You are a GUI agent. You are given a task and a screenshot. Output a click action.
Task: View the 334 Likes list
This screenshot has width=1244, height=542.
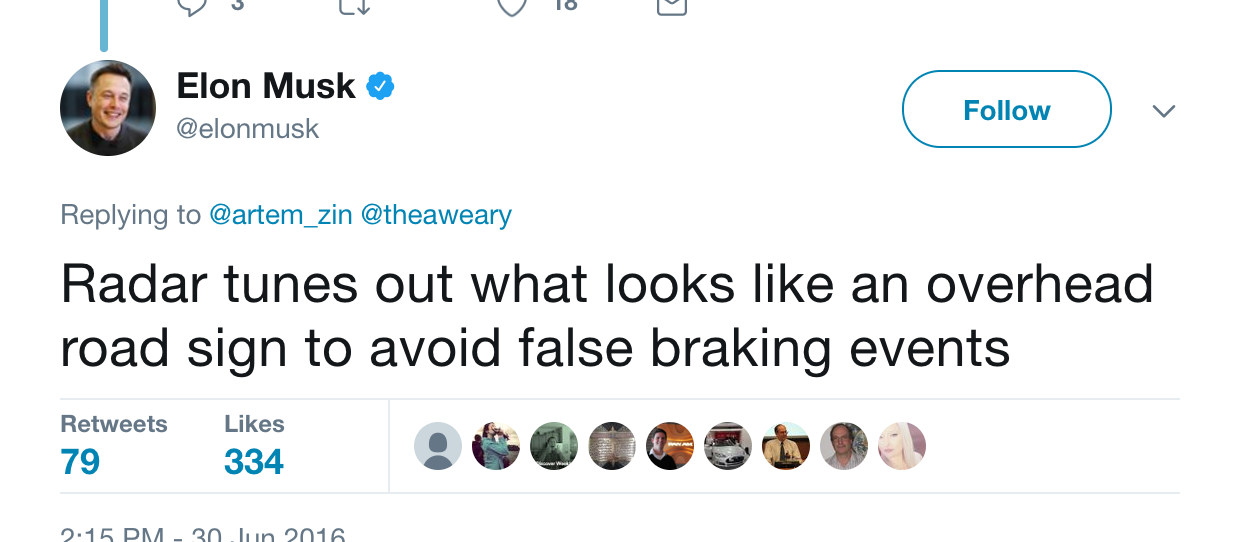coord(254,461)
